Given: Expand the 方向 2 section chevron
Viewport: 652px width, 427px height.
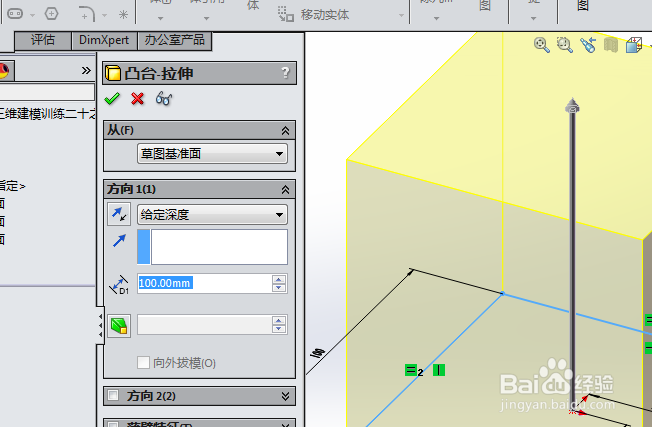Looking at the screenshot, I should [285, 396].
